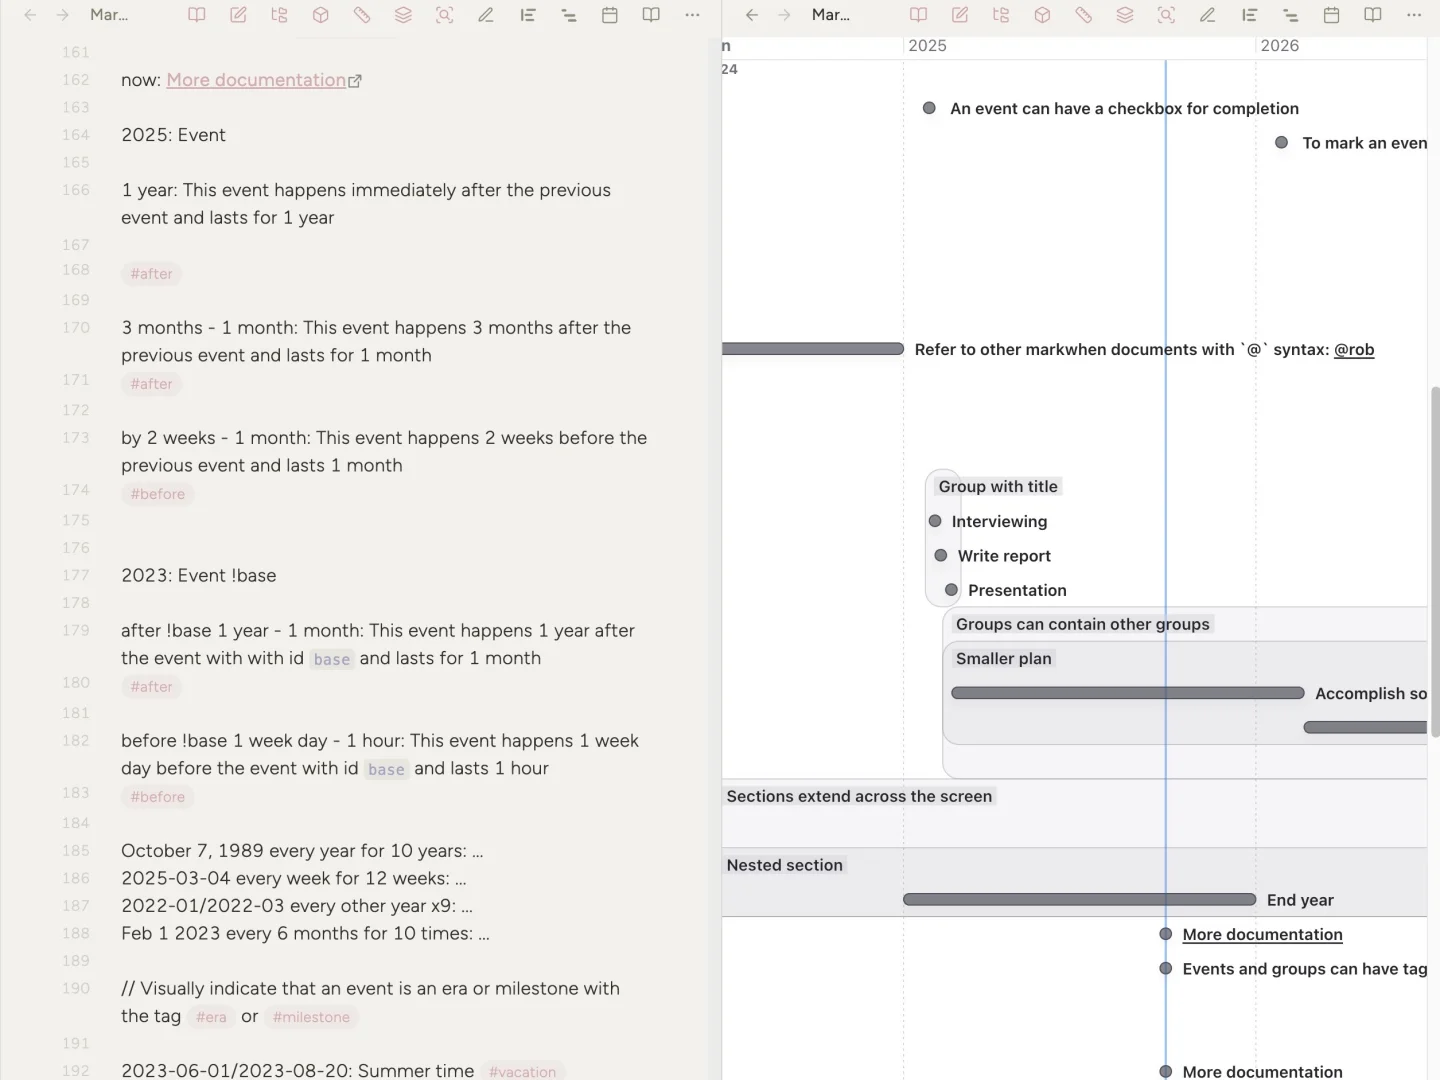Screen dimensions: 1440x1080
Task: Click the scan-search icon in right pane
Action: 1166,15
